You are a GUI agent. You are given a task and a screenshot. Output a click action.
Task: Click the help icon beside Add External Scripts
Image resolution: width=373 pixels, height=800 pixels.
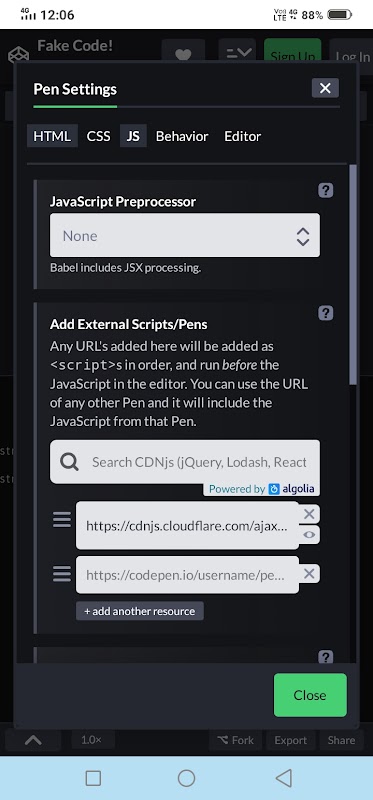click(326, 313)
